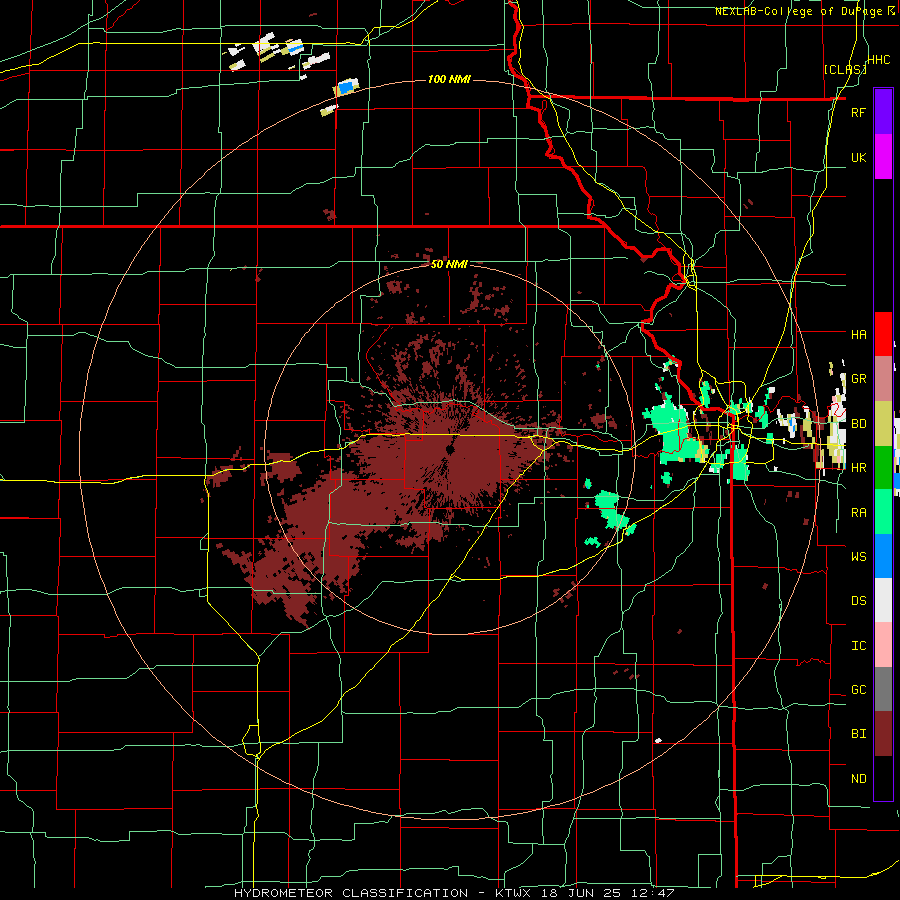Click the red HA legend color swatch
900x900 pixels.
[883, 334]
